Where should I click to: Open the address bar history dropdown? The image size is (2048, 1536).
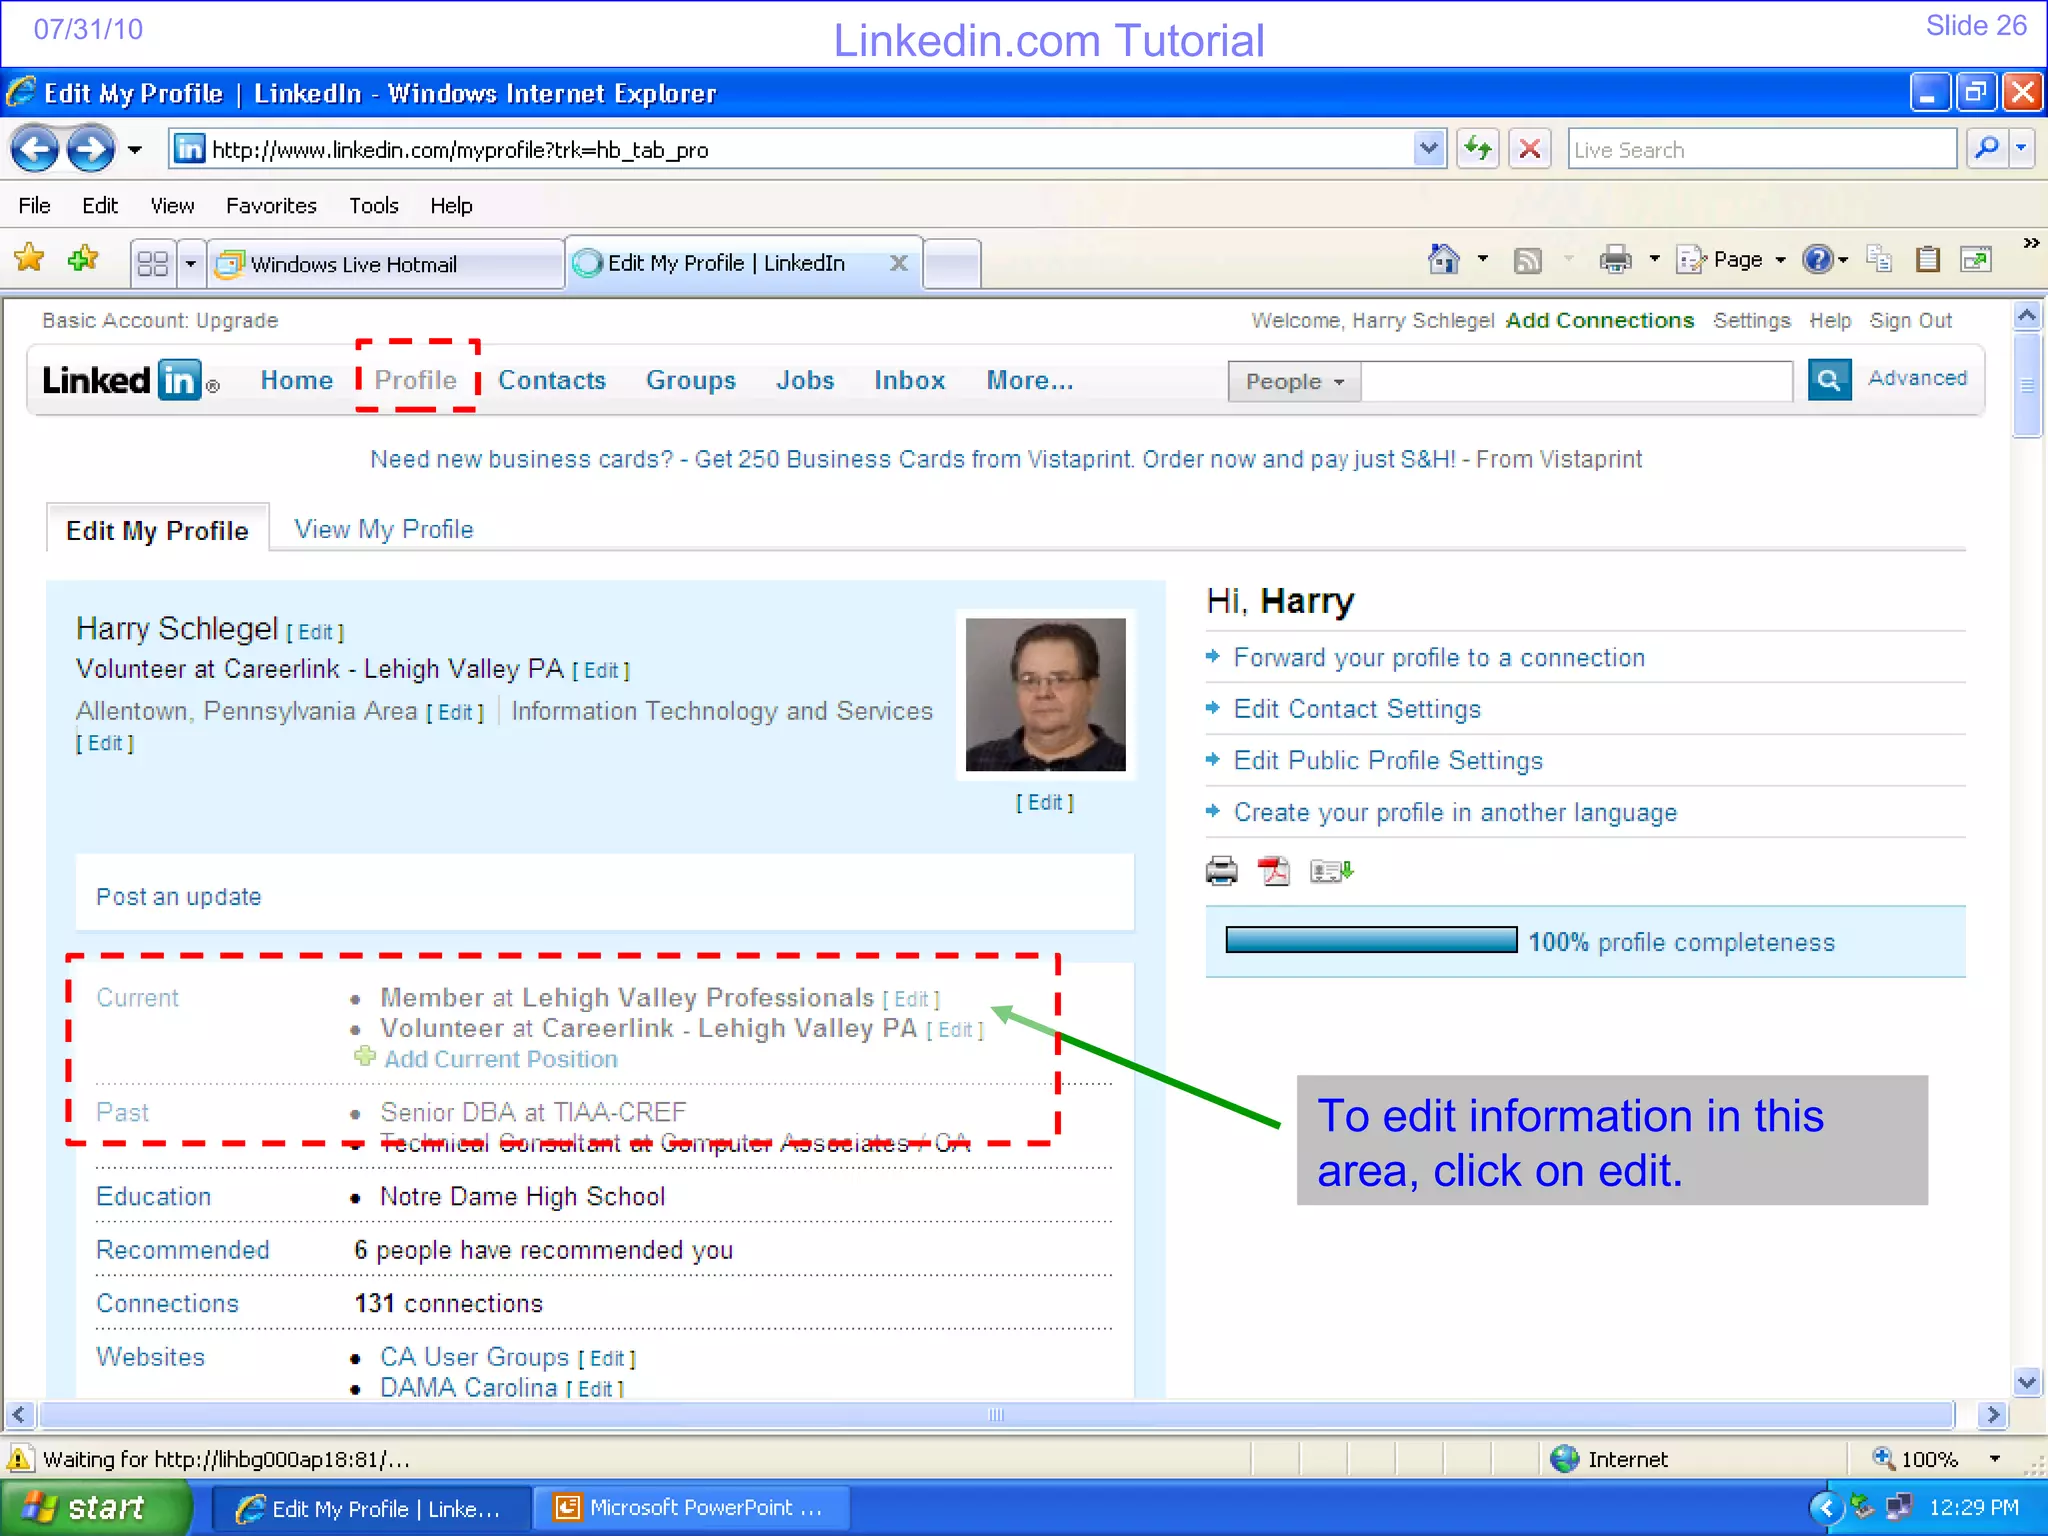click(1429, 149)
